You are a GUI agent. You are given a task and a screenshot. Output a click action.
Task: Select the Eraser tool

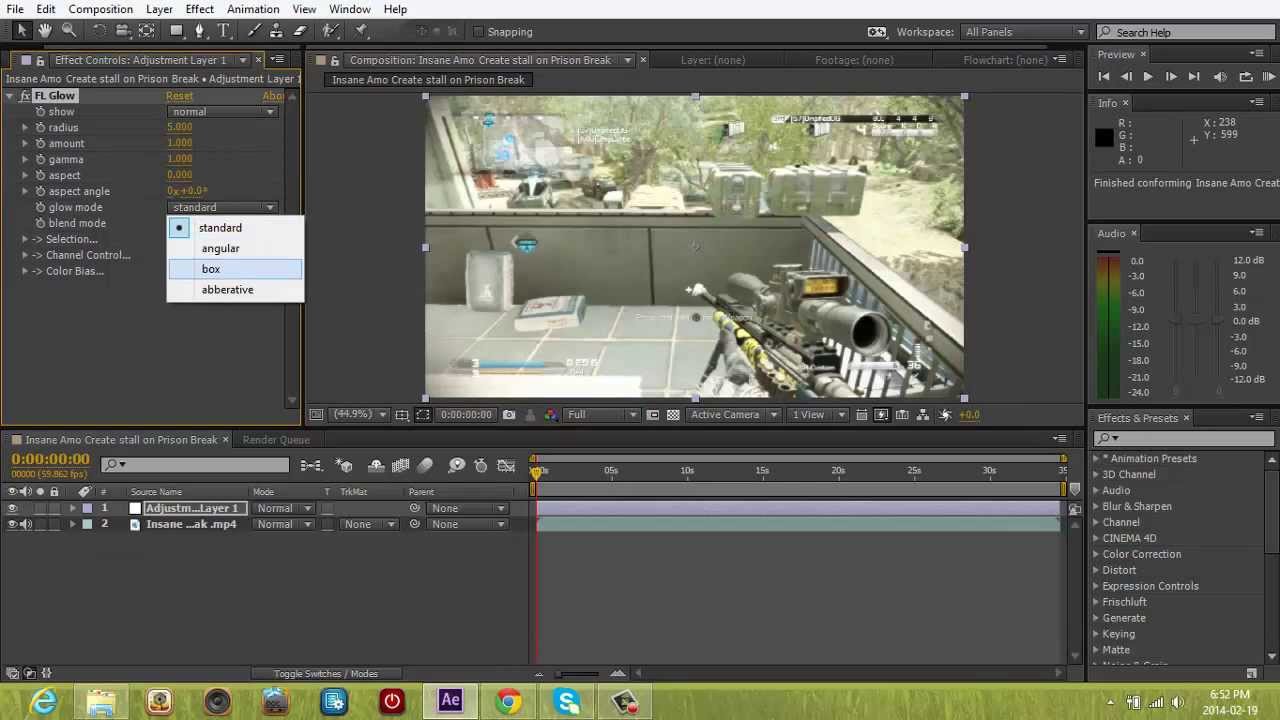point(300,32)
